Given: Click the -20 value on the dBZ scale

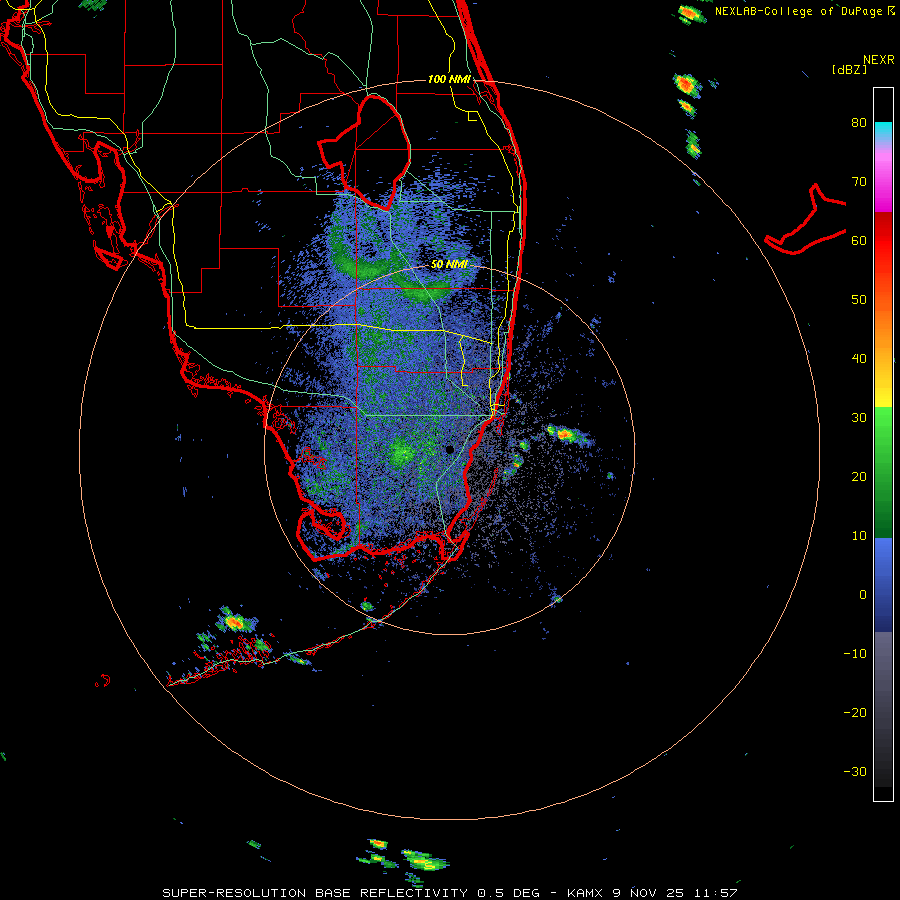Looking at the screenshot, I should 855,713.
